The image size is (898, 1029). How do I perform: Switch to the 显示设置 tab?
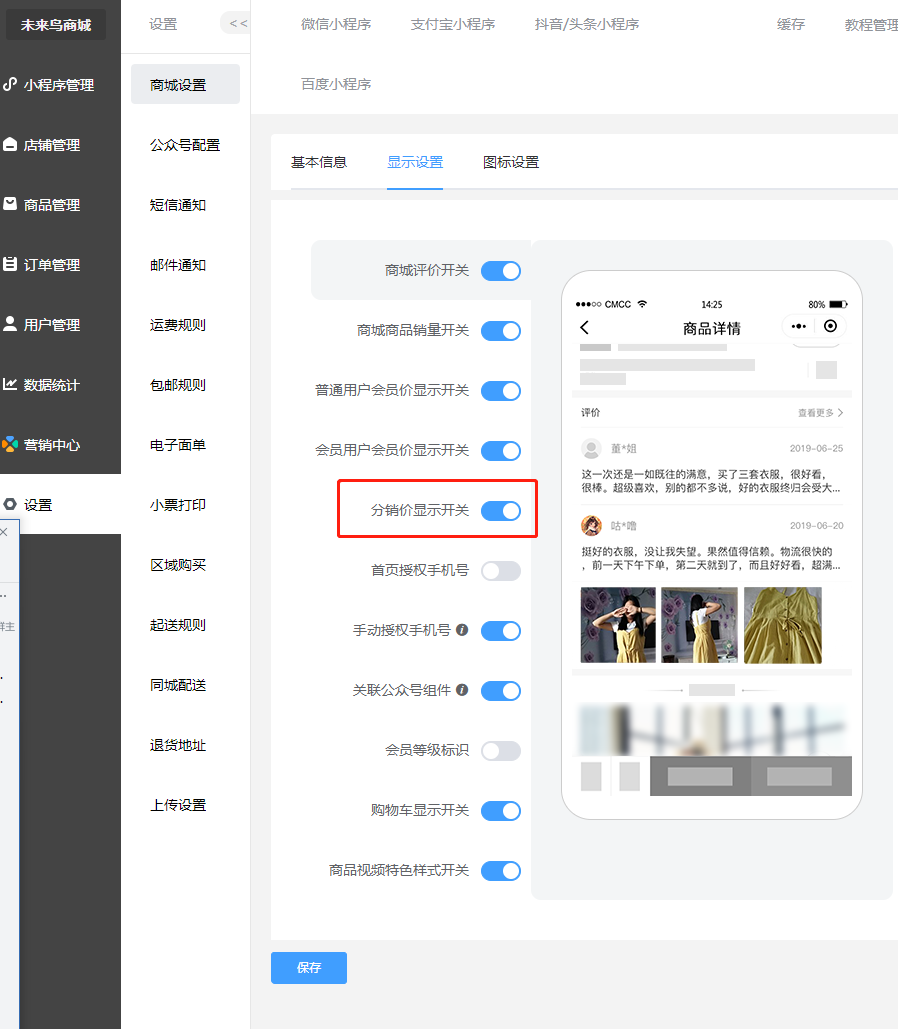415,162
